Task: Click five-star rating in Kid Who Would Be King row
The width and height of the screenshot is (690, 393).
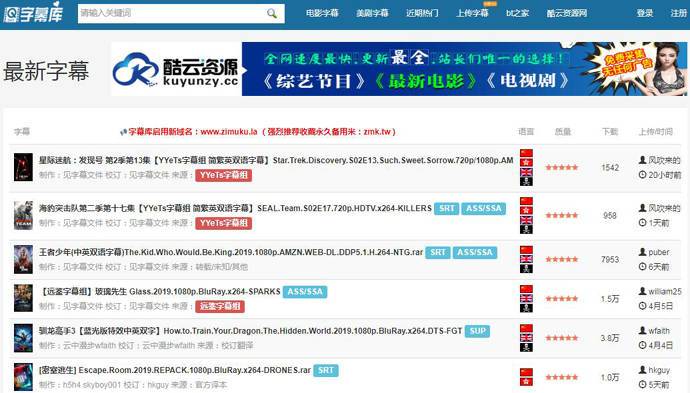Action: 562,259
